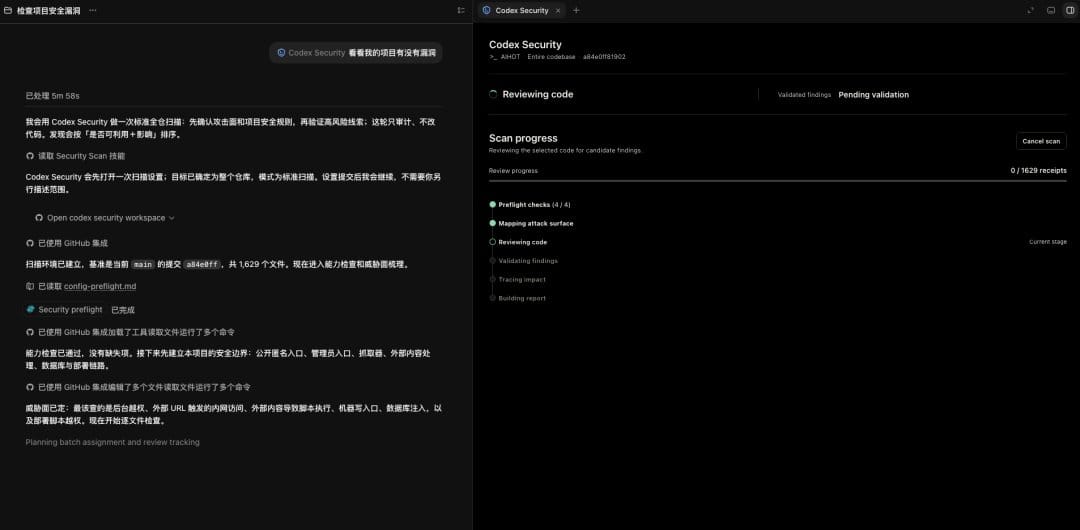Click the Mapping attack surface step
This screenshot has width=1080, height=530.
(x=536, y=223)
